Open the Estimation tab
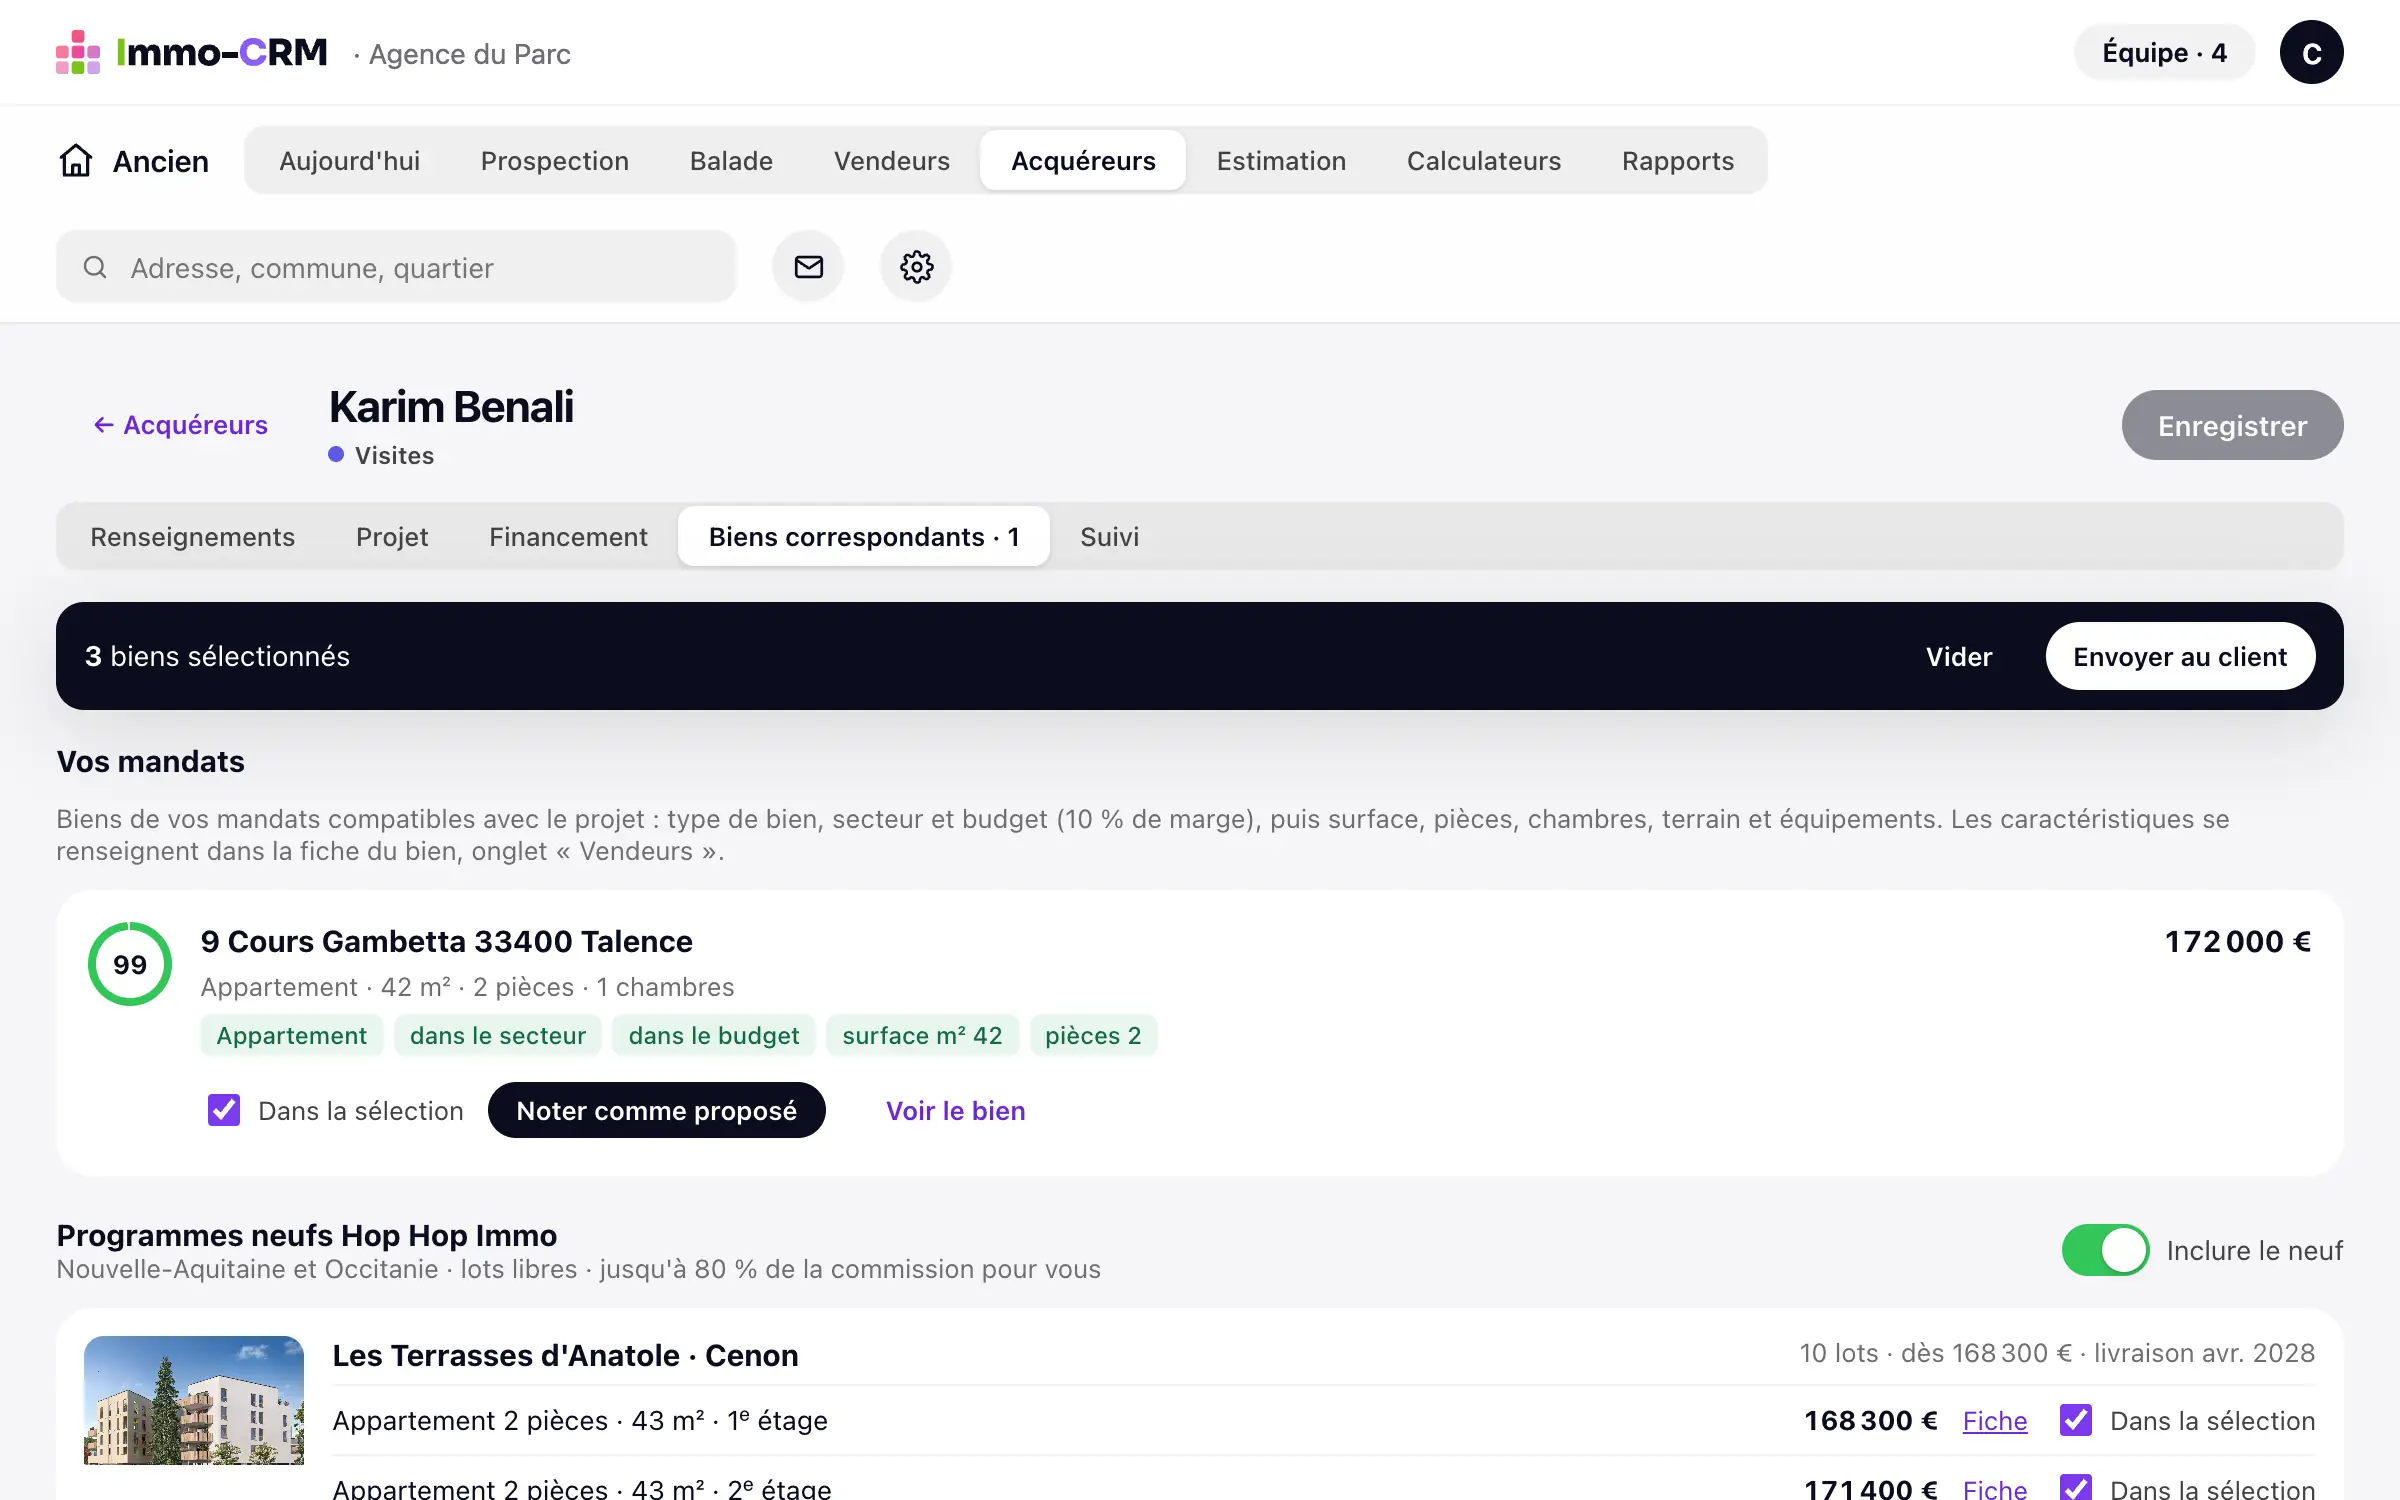The width and height of the screenshot is (2400, 1500). (1281, 161)
